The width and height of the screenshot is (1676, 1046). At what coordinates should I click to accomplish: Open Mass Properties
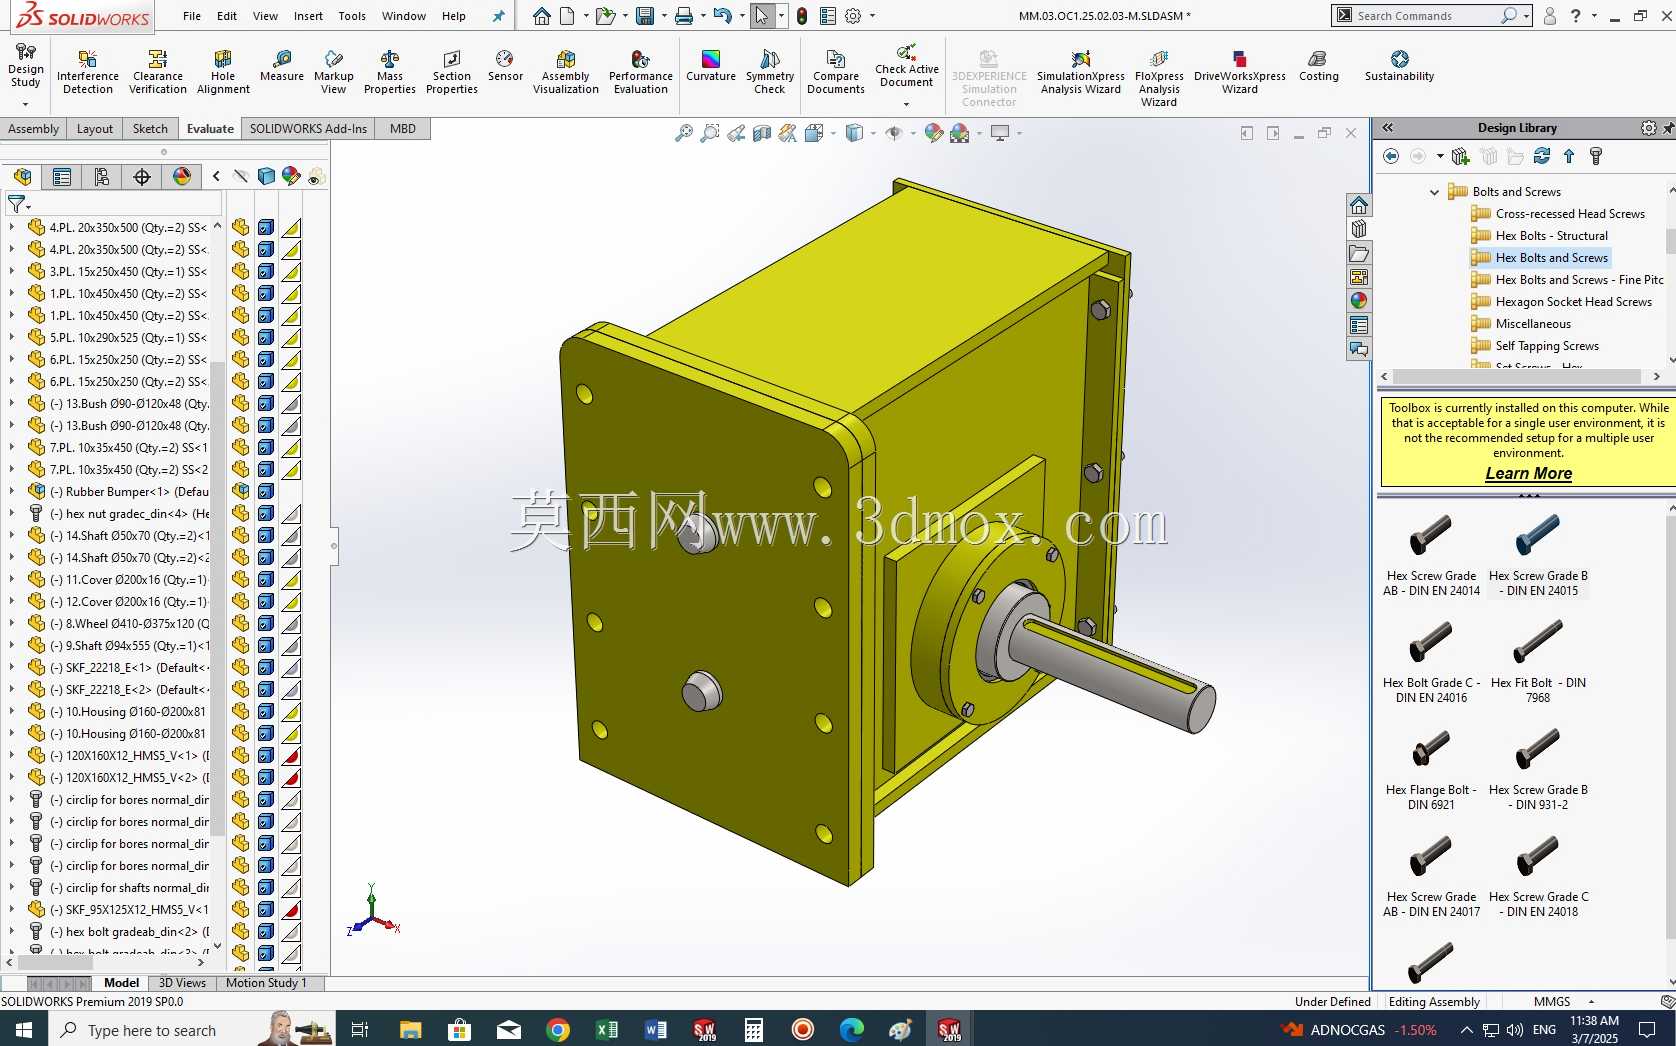click(x=389, y=72)
